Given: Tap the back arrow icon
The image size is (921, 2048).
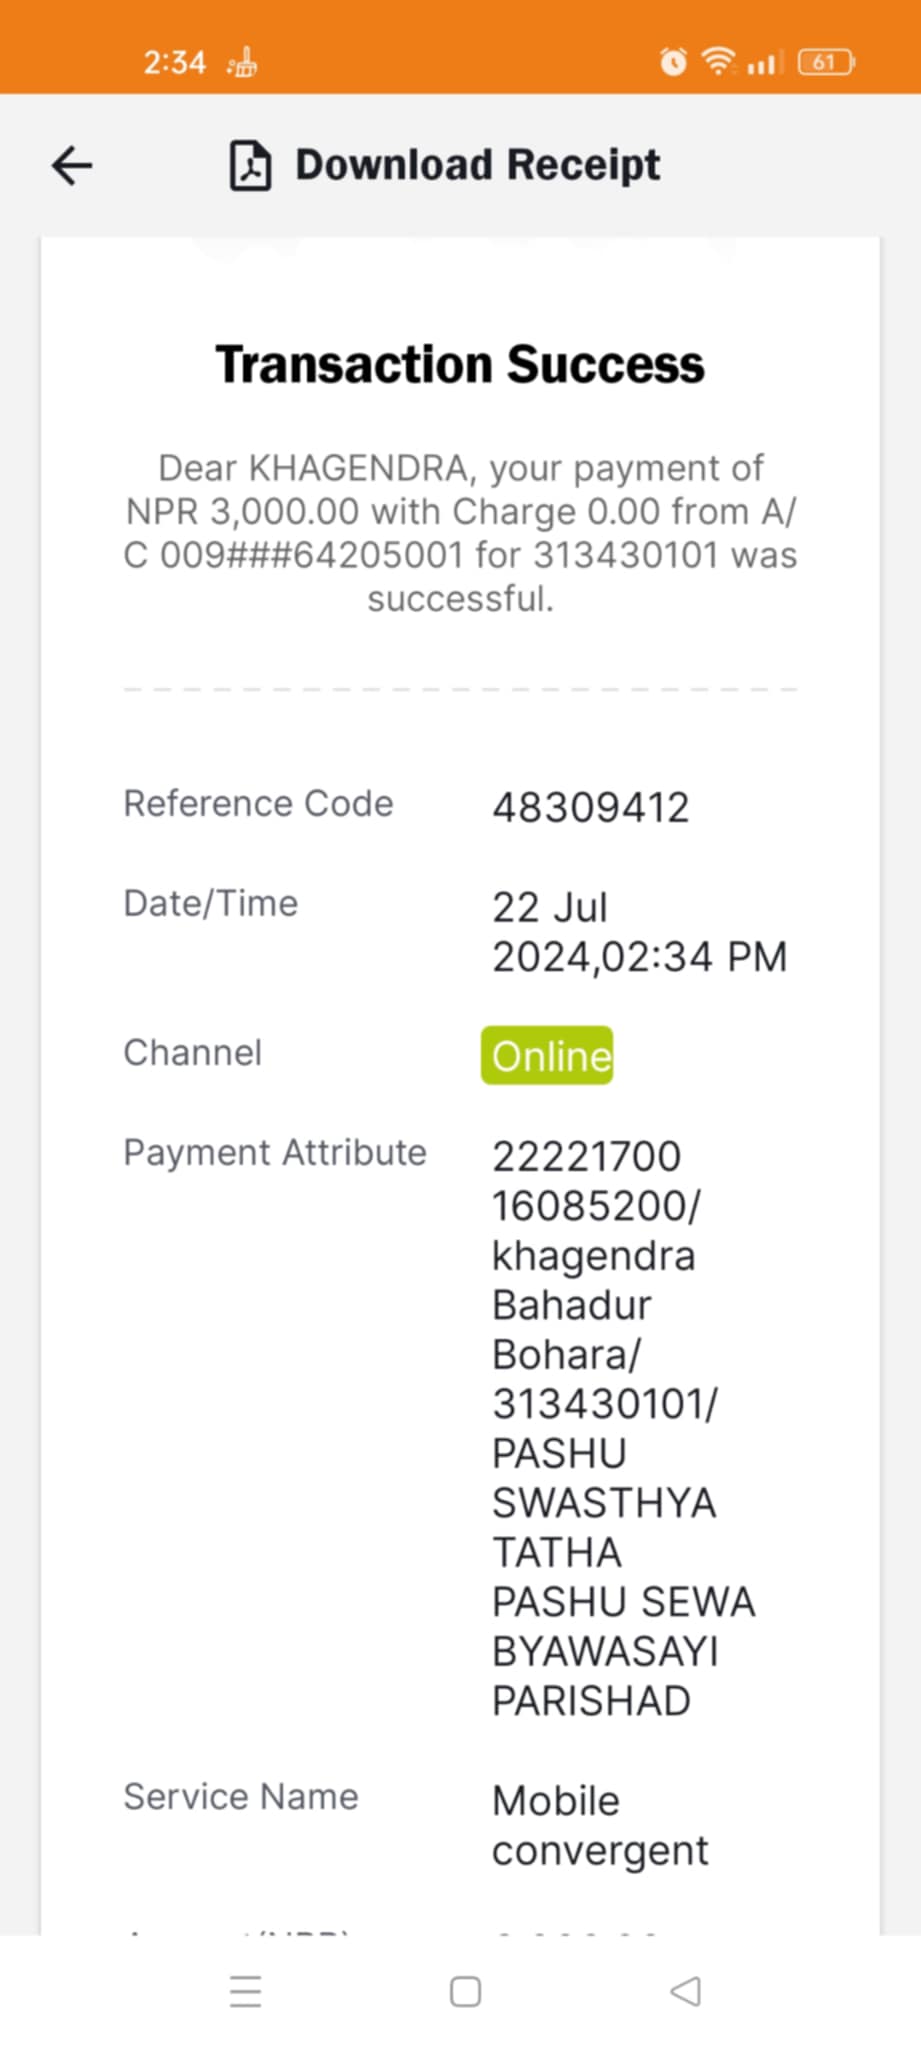Looking at the screenshot, I should tap(72, 166).
